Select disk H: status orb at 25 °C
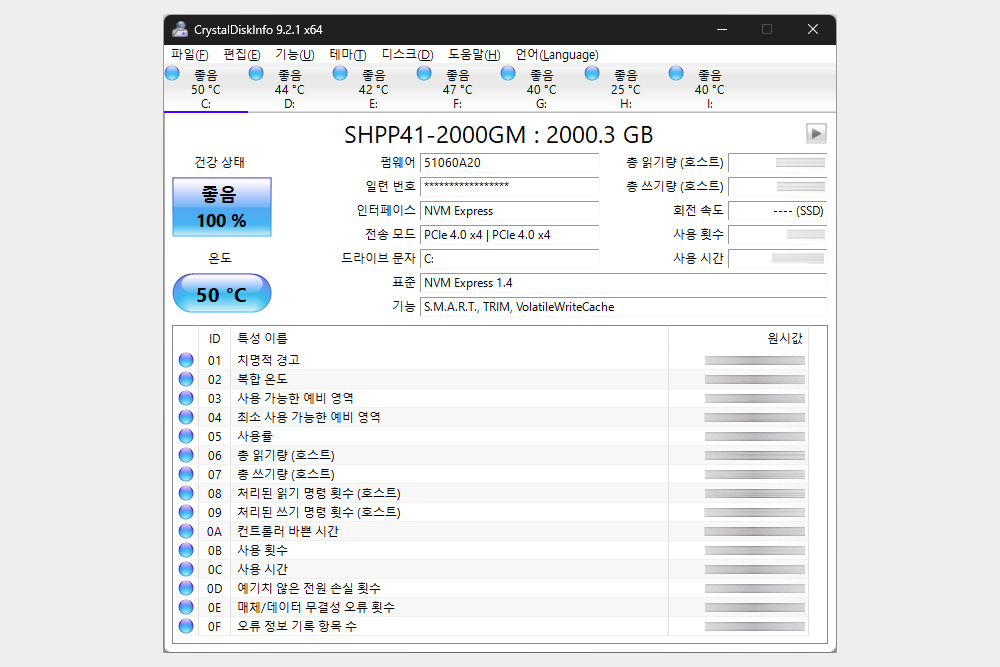1000x667 pixels. pos(592,73)
